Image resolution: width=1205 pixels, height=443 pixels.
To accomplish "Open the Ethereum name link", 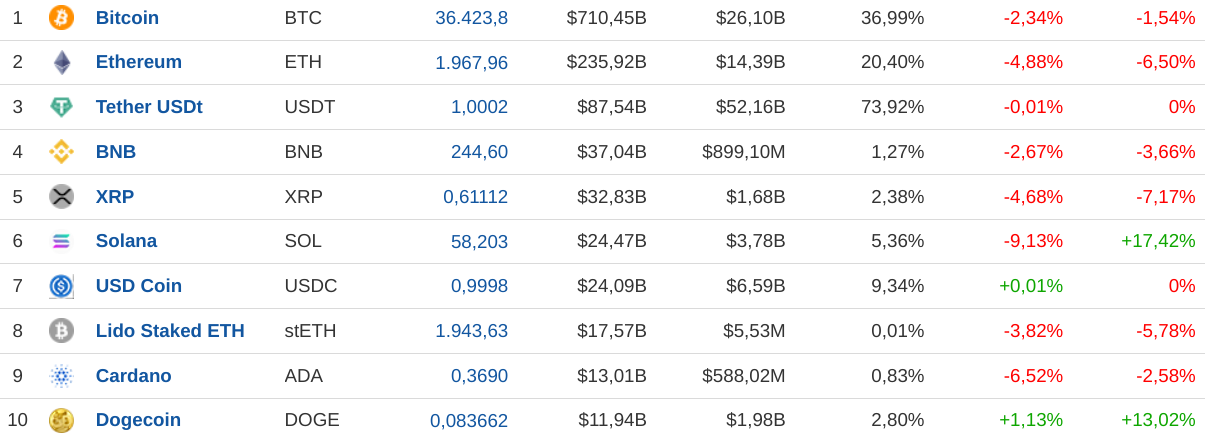I will (139, 62).
